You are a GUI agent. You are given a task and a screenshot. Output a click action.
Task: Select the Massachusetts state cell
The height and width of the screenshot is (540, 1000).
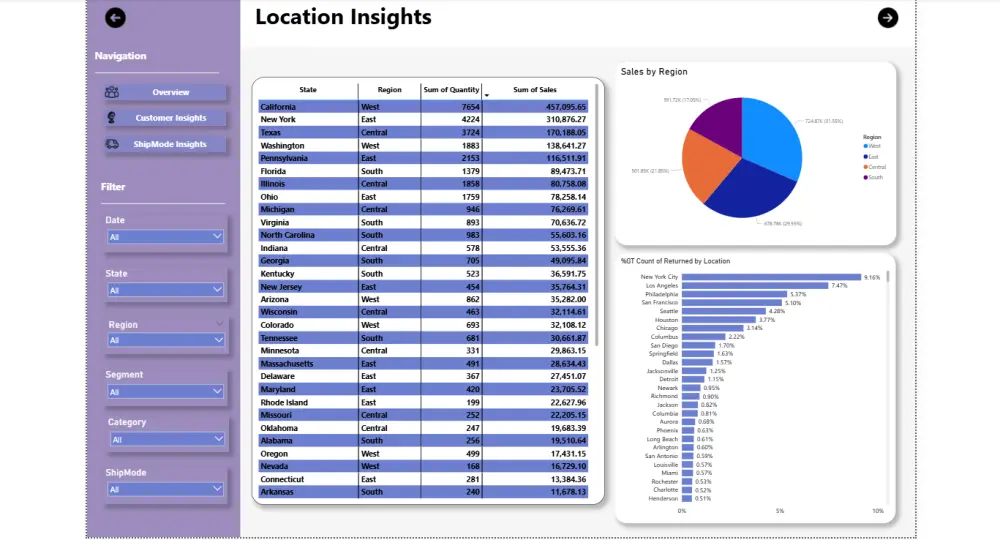(308, 363)
